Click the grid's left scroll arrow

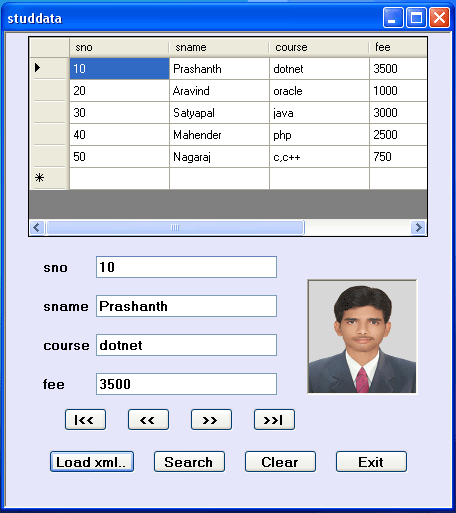coord(37,228)
